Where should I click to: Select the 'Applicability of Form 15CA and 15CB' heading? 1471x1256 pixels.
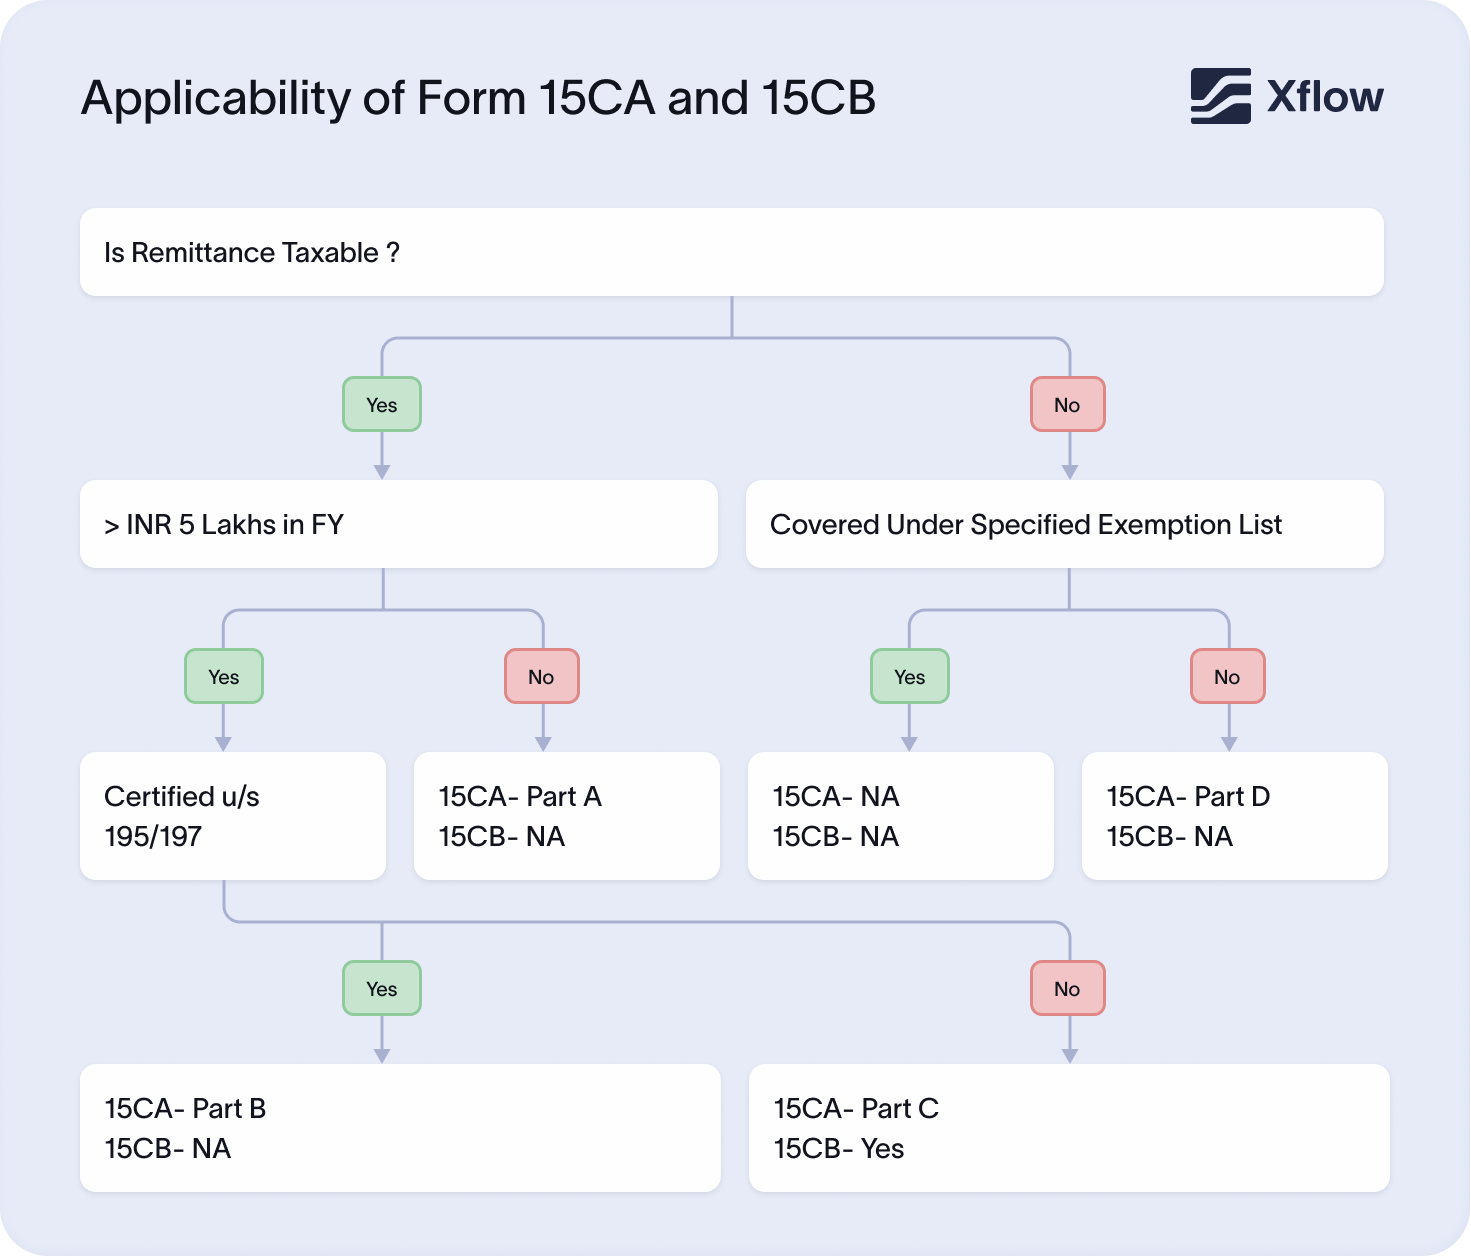478,98
